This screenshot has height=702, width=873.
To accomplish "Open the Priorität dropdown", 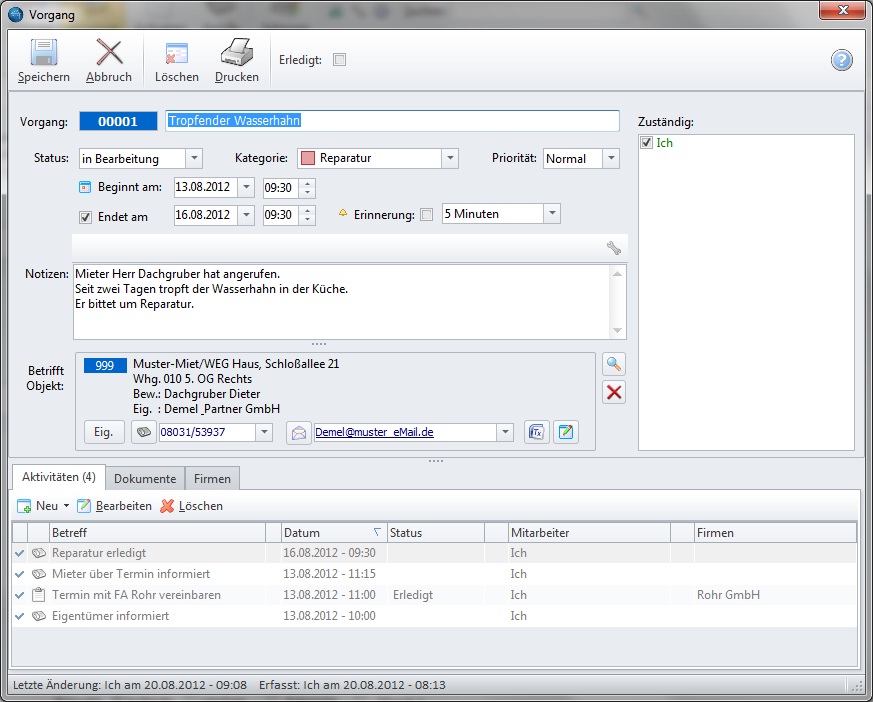I will point(611,158).
